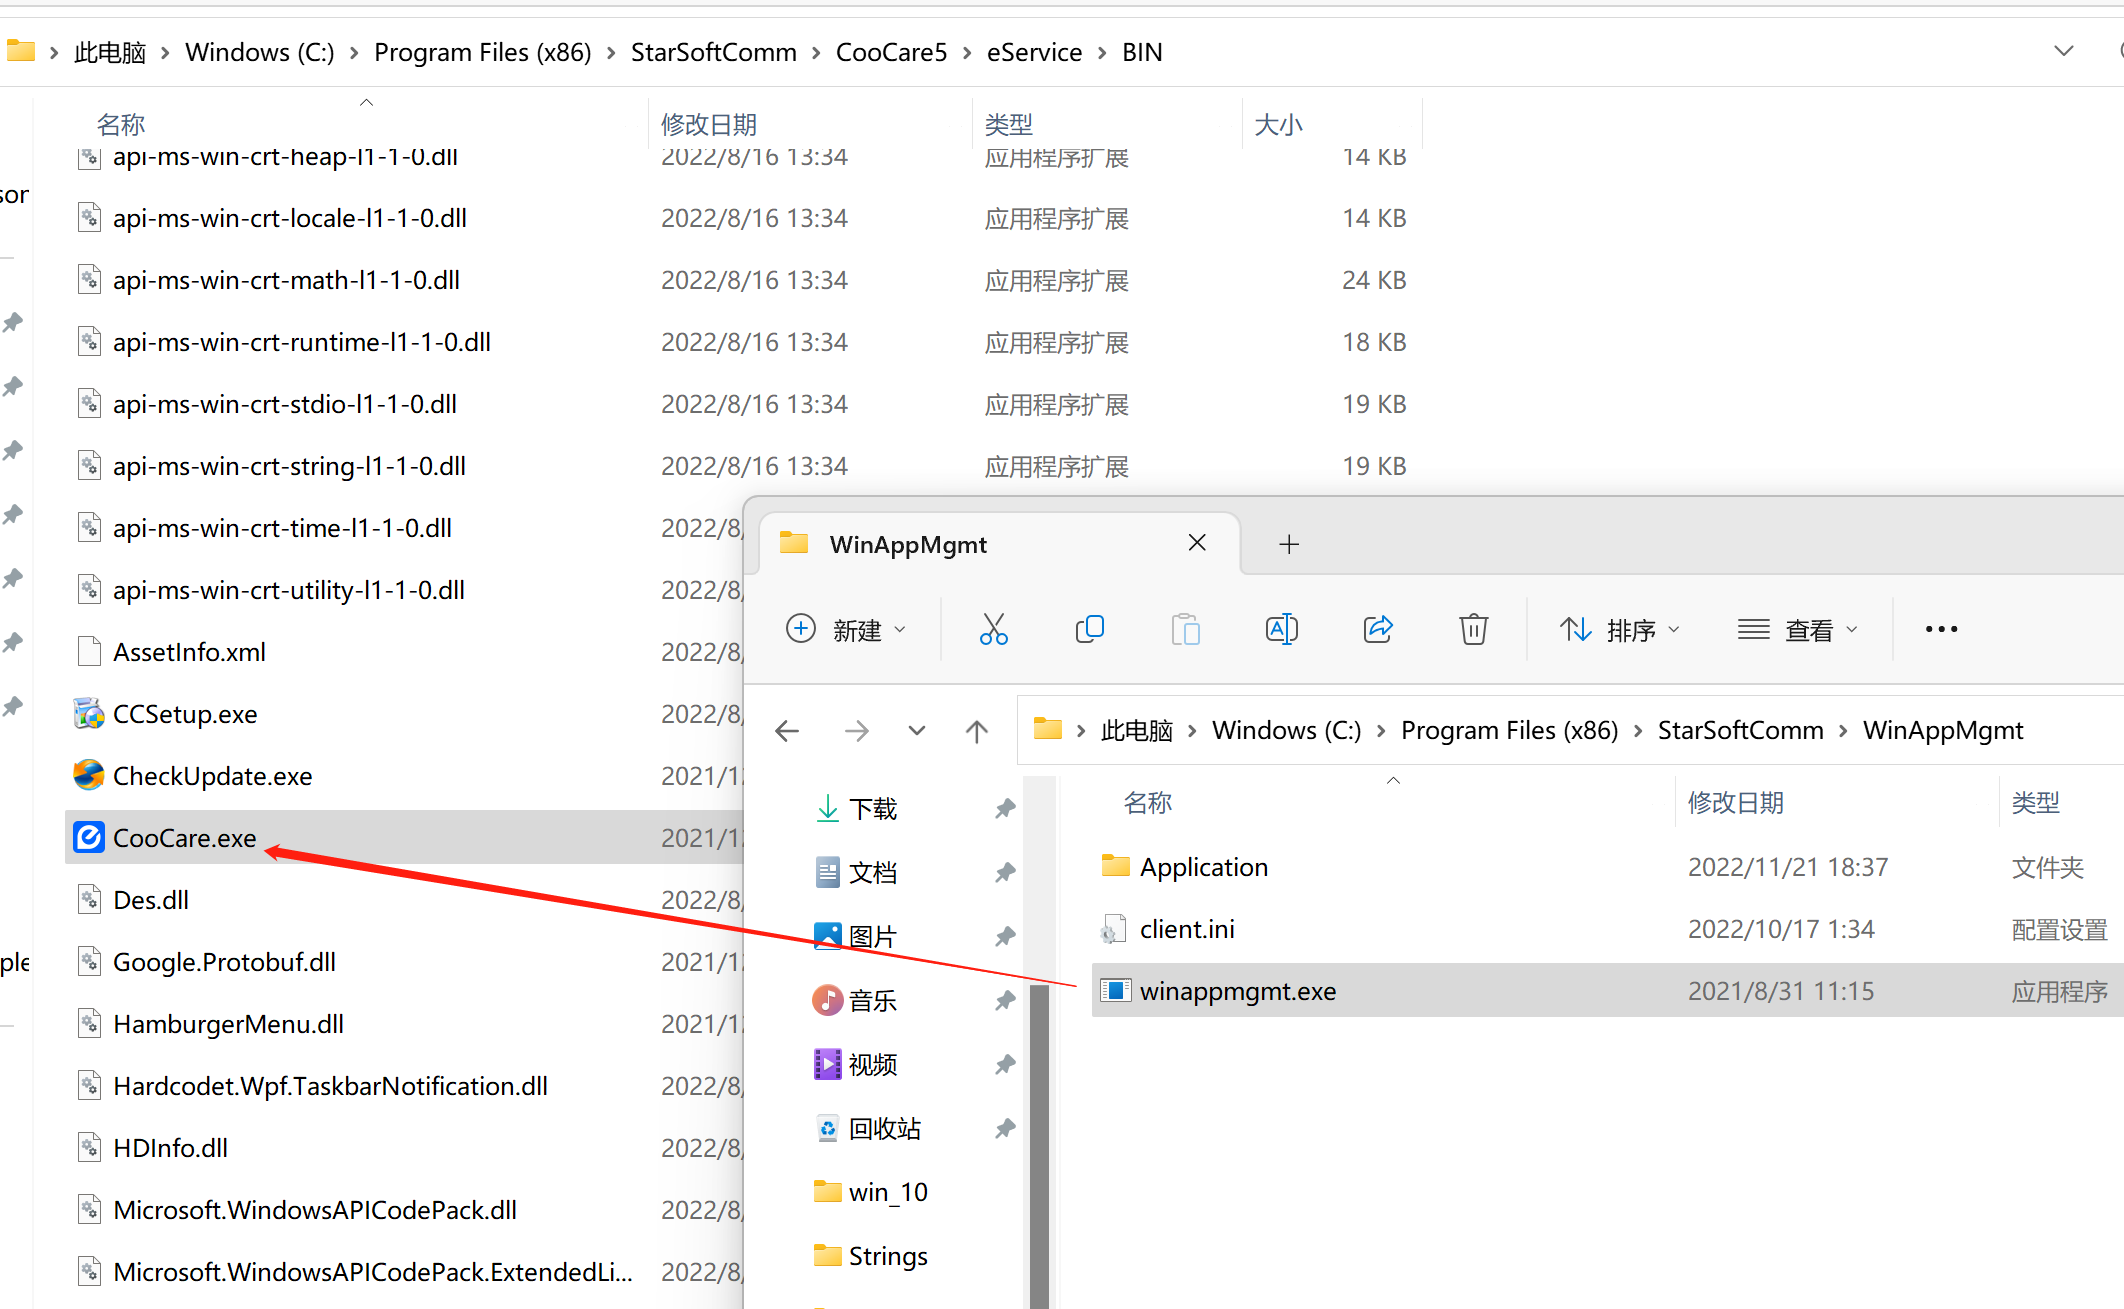Click the Share icon in toolbar
2124x1309 pixels.
tap(1378, 629)
